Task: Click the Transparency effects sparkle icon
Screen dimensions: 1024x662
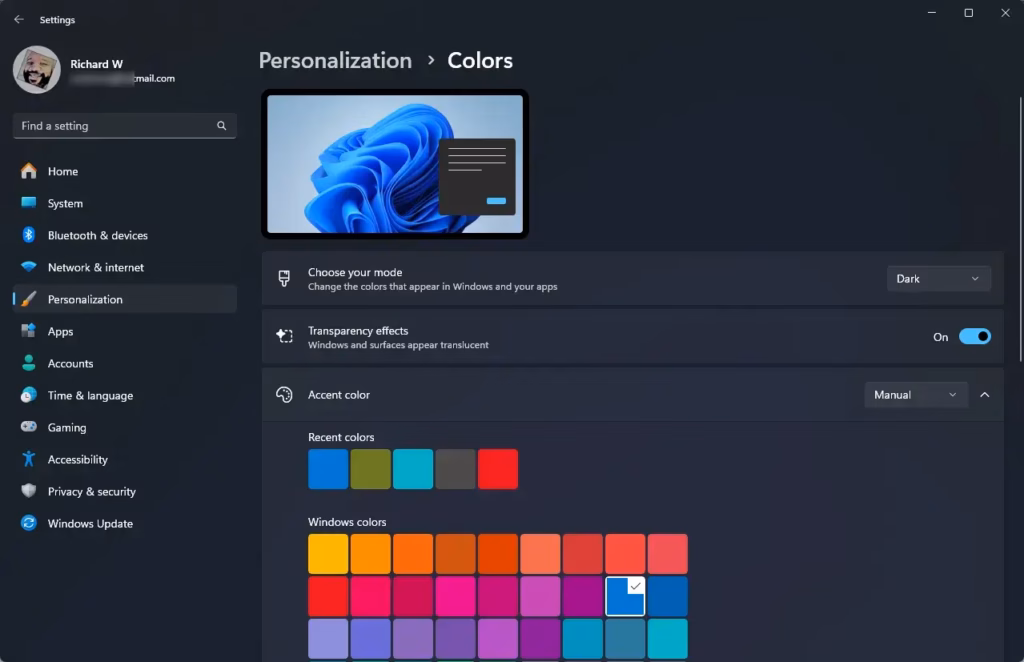Action: point(284,336)
